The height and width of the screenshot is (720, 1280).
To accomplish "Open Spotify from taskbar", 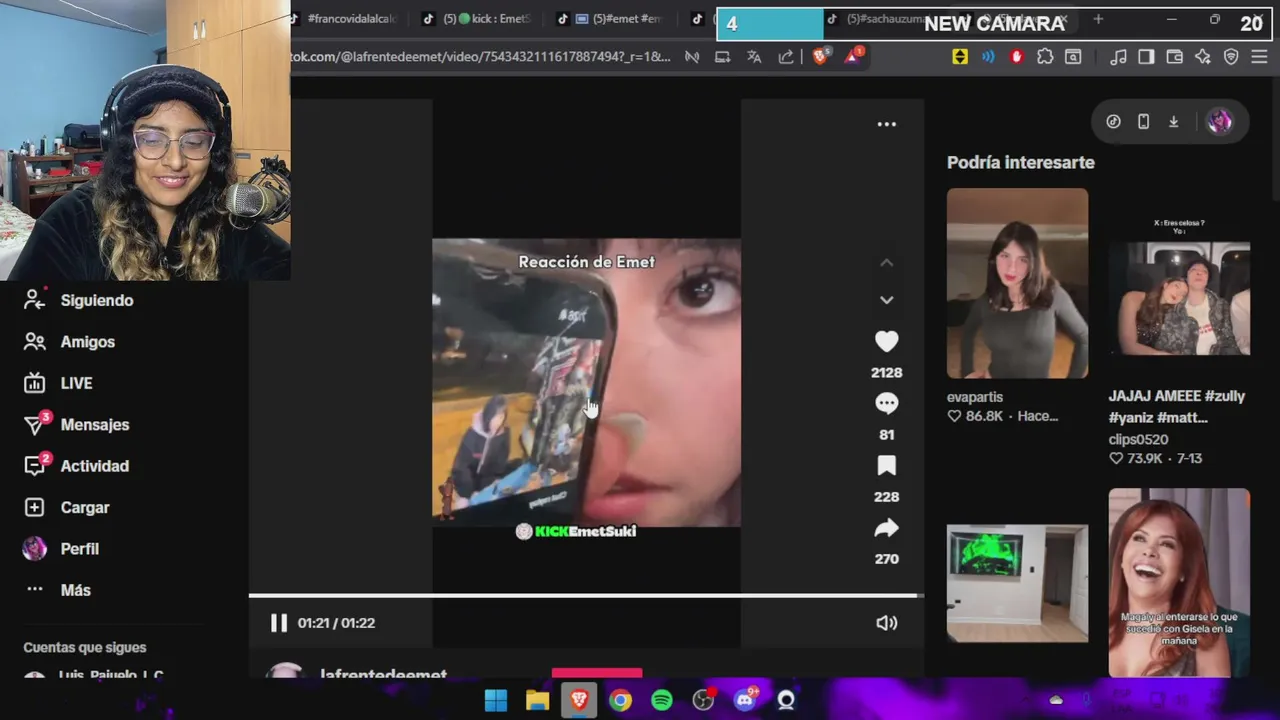I will tap(662, 701).
